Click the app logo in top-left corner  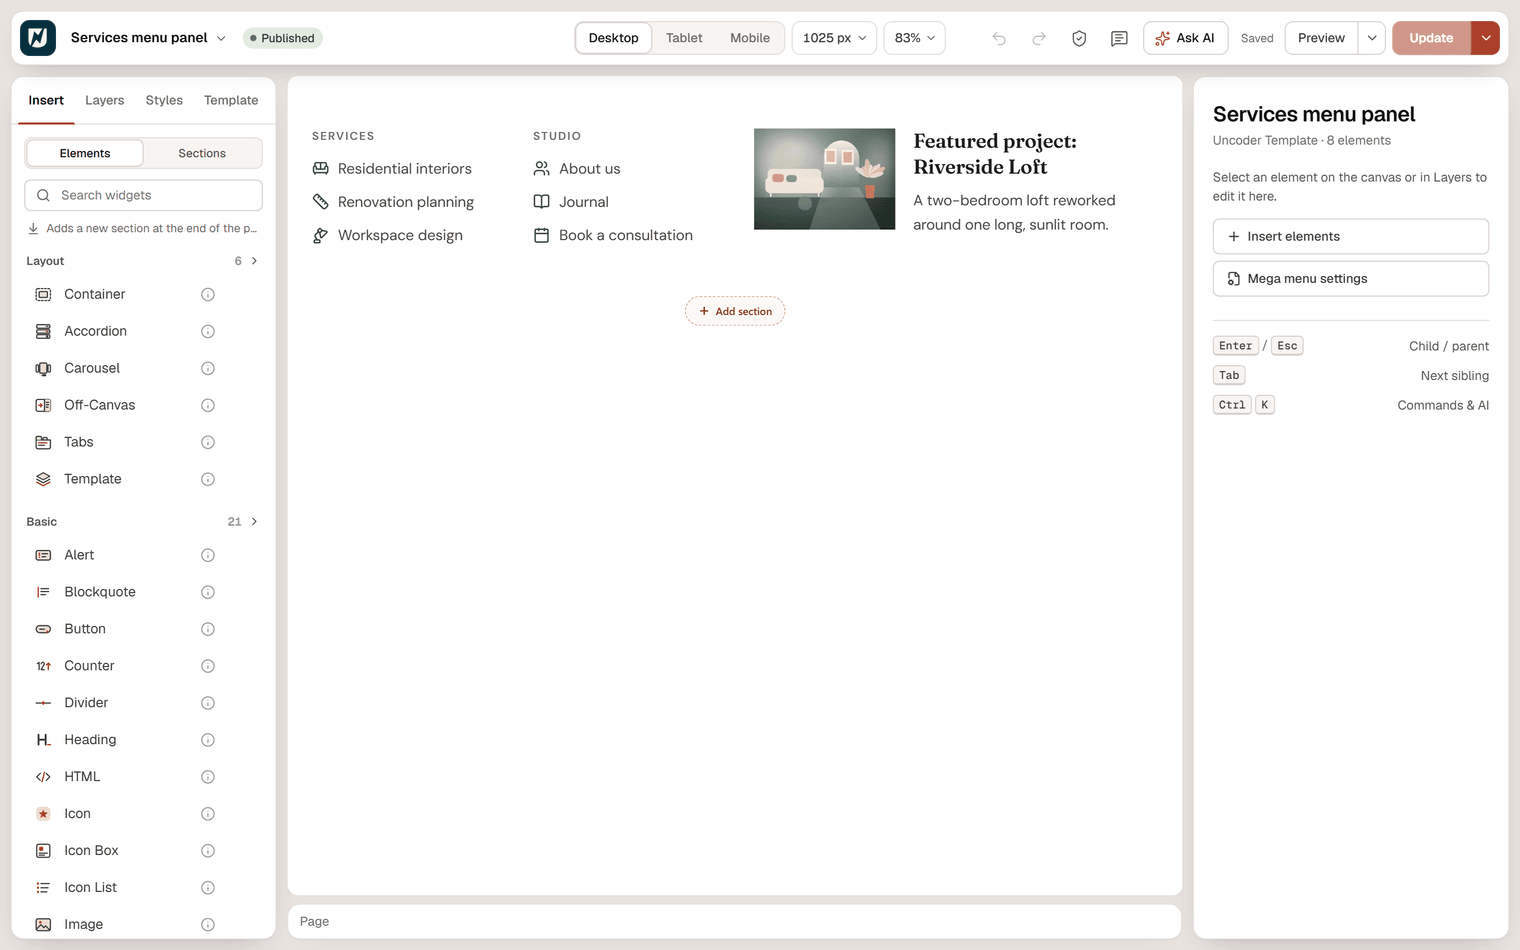point(38,38)
